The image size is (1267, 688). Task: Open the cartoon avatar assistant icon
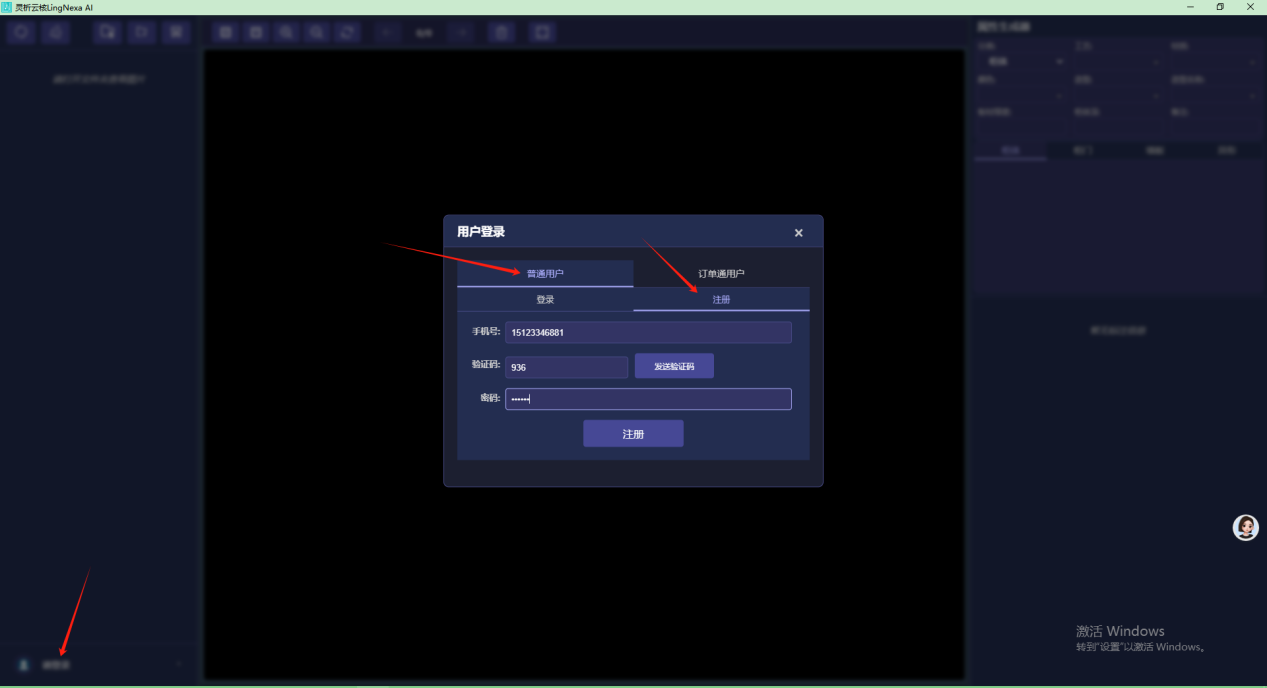click(1245, 528)
